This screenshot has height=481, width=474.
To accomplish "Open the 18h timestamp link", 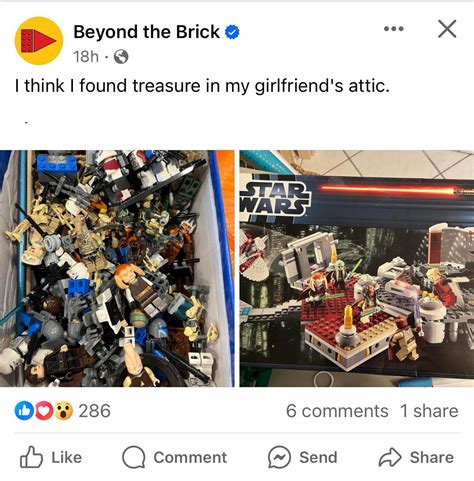I will click(86, 57).
